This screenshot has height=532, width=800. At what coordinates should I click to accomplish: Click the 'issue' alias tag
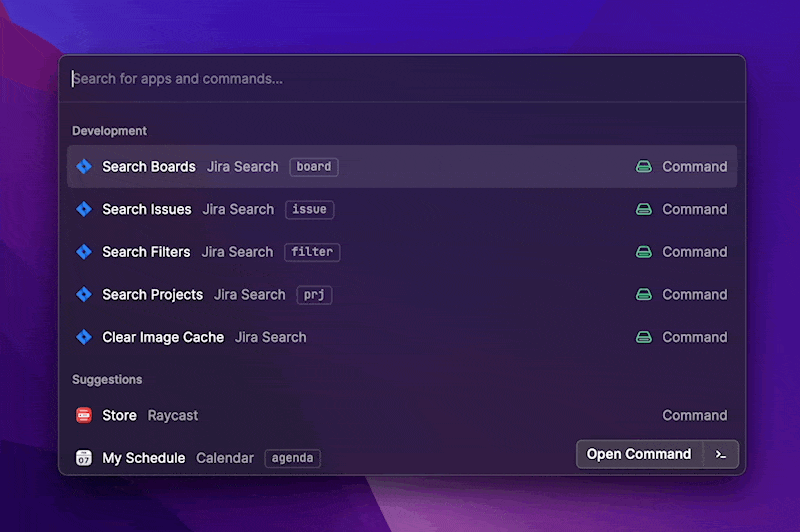click(x=309, y=209)
